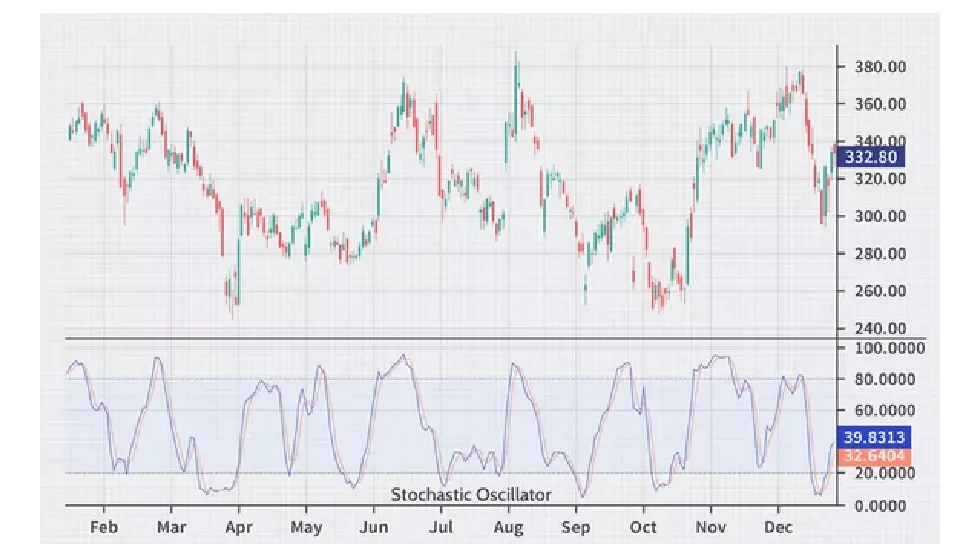Click the 332.80 current price label
Viewport: 974px width, 548px height.
coord(871,157)
